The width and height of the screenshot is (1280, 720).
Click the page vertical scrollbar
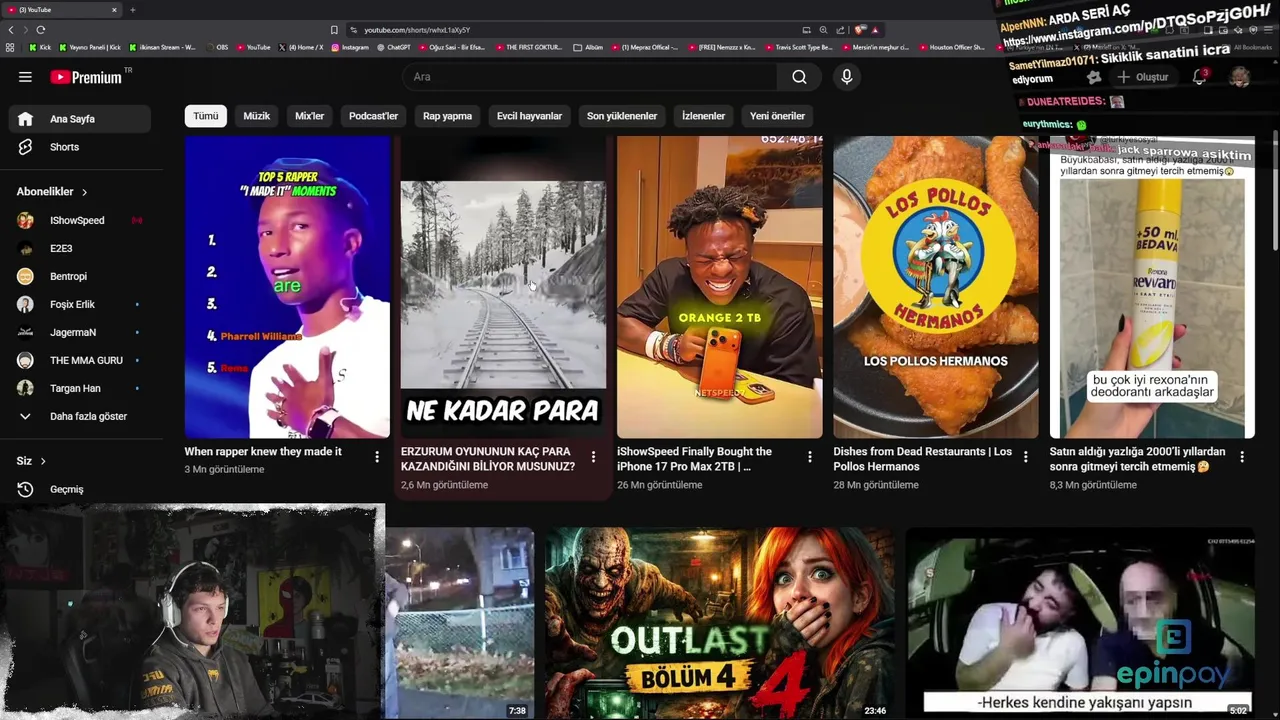pos(1274,190)
